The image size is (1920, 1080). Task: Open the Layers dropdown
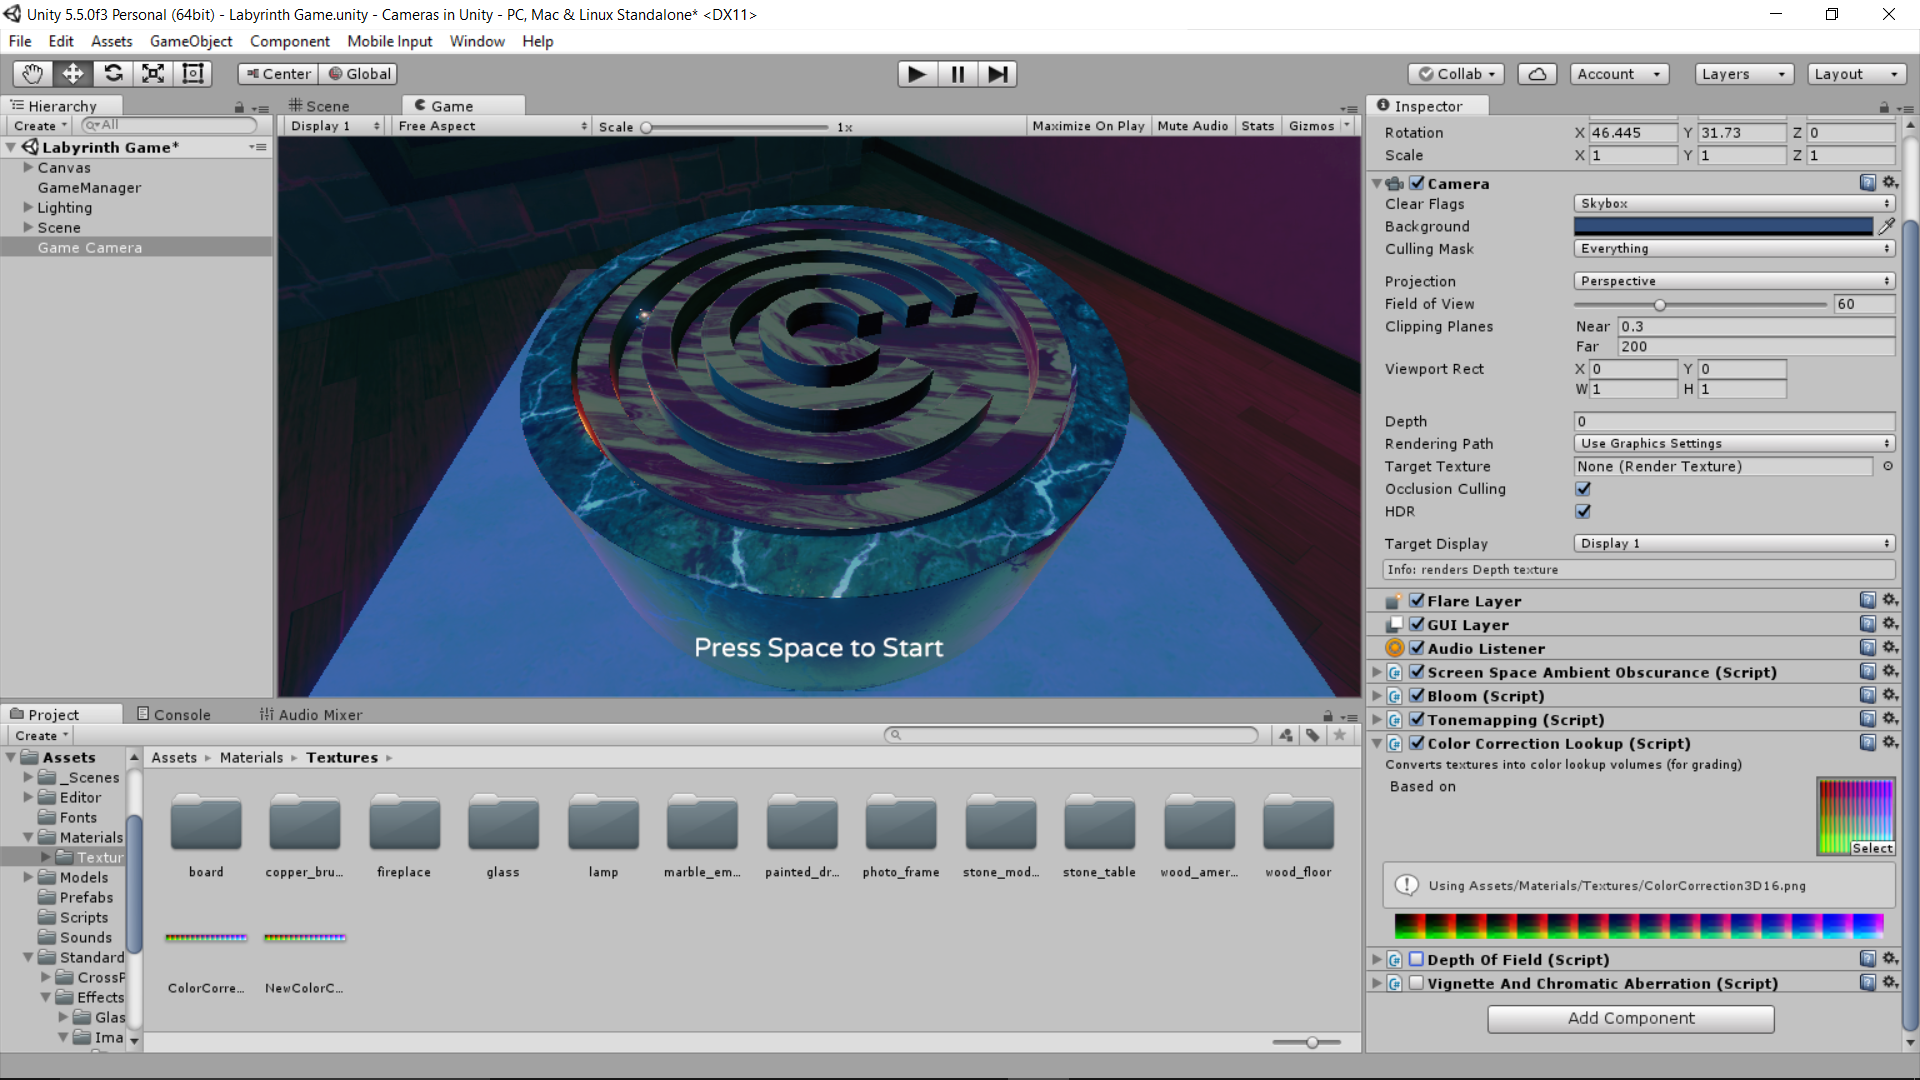[1744, 74]
